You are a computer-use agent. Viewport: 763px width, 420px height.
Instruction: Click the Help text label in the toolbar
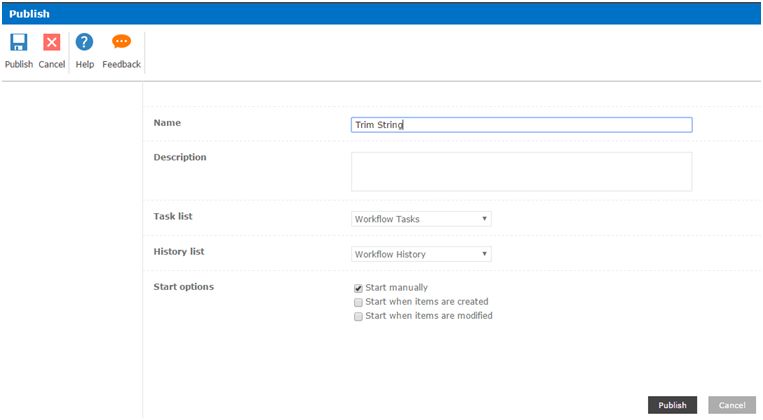[x=85, y=65]
